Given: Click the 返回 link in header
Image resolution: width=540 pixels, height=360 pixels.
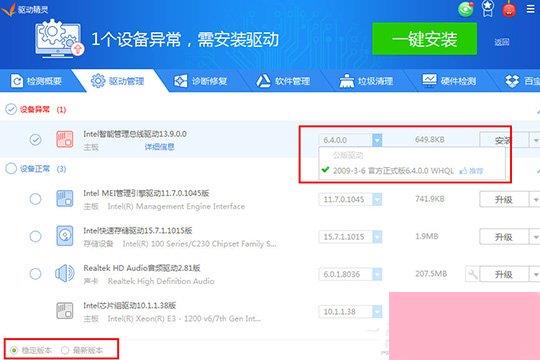Looking at the screenshot, I should (x=502, y=42).
